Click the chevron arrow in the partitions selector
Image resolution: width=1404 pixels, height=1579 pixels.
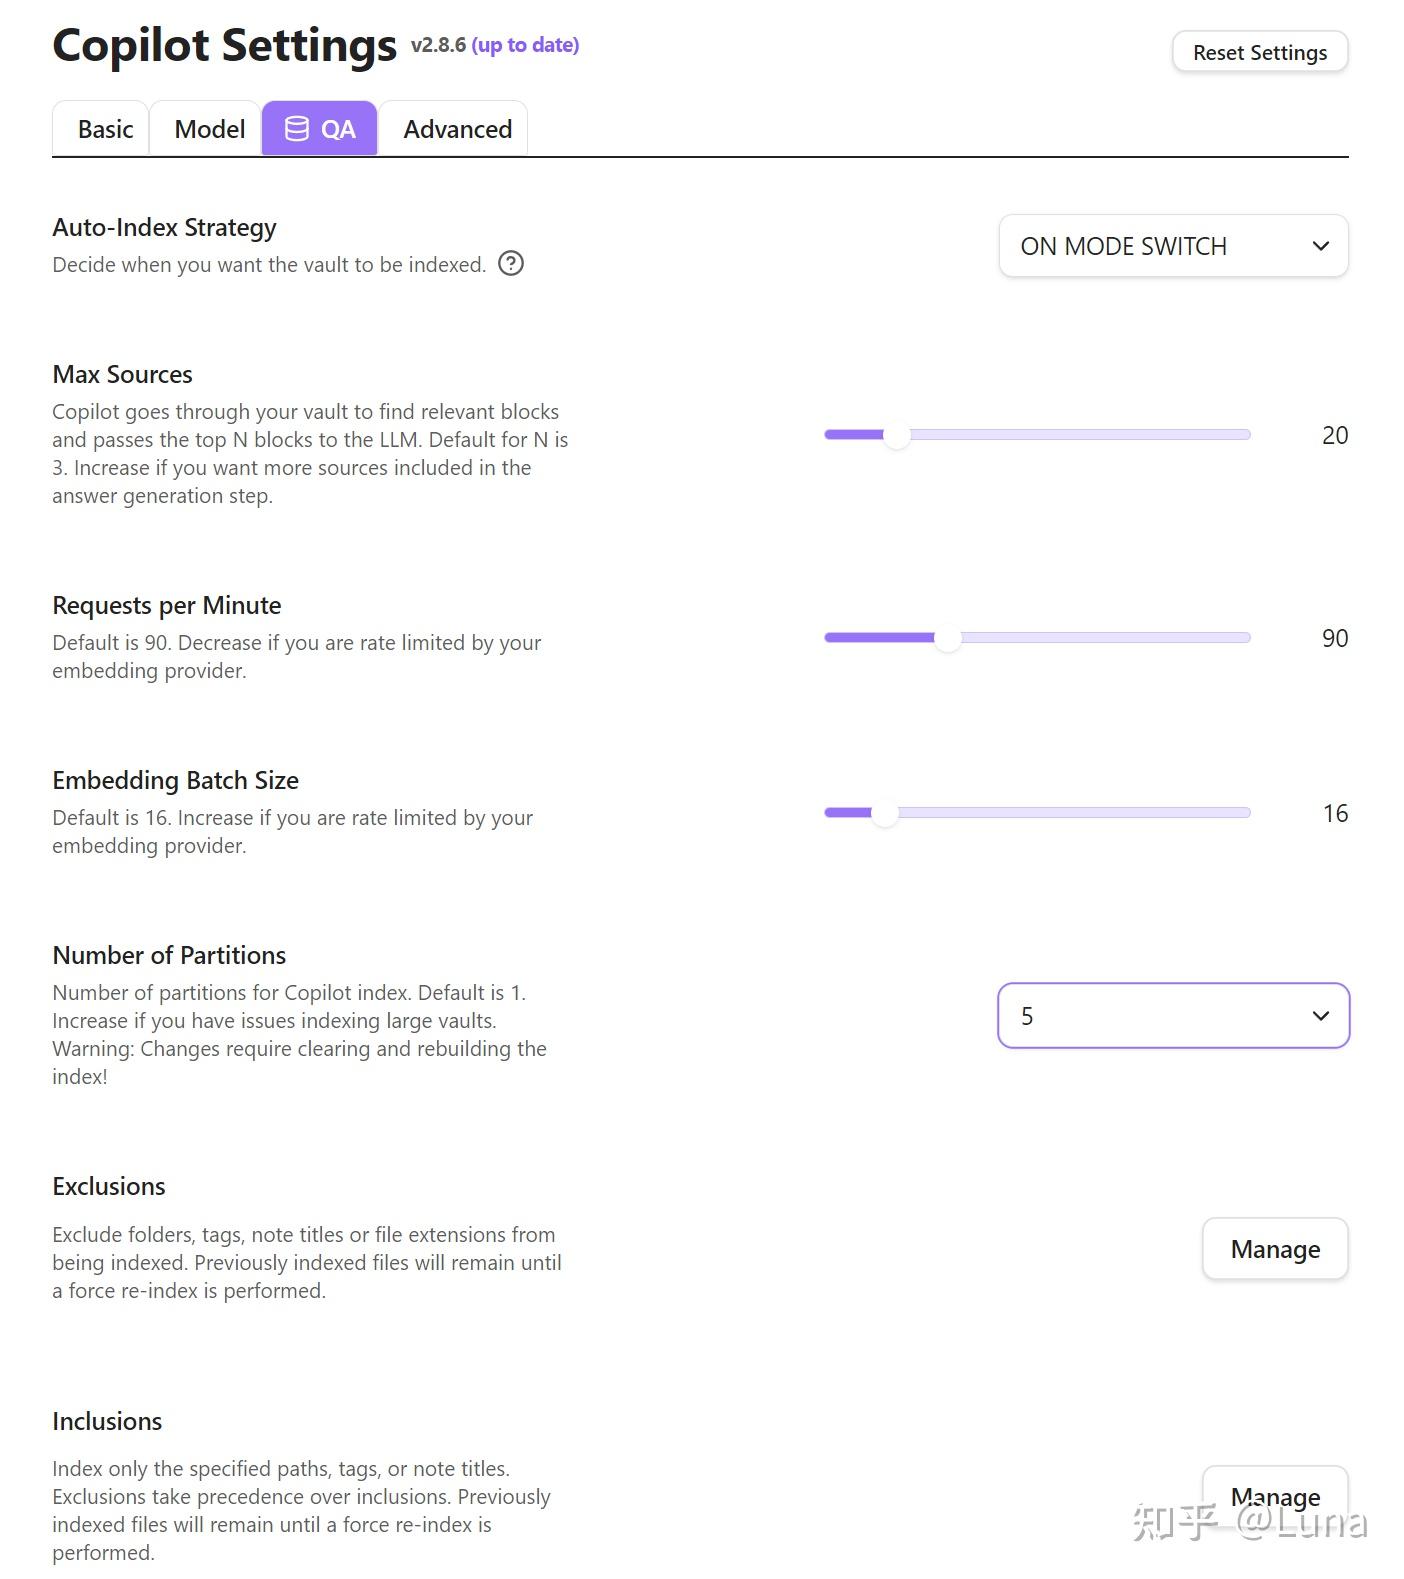coord(1320,1016)
